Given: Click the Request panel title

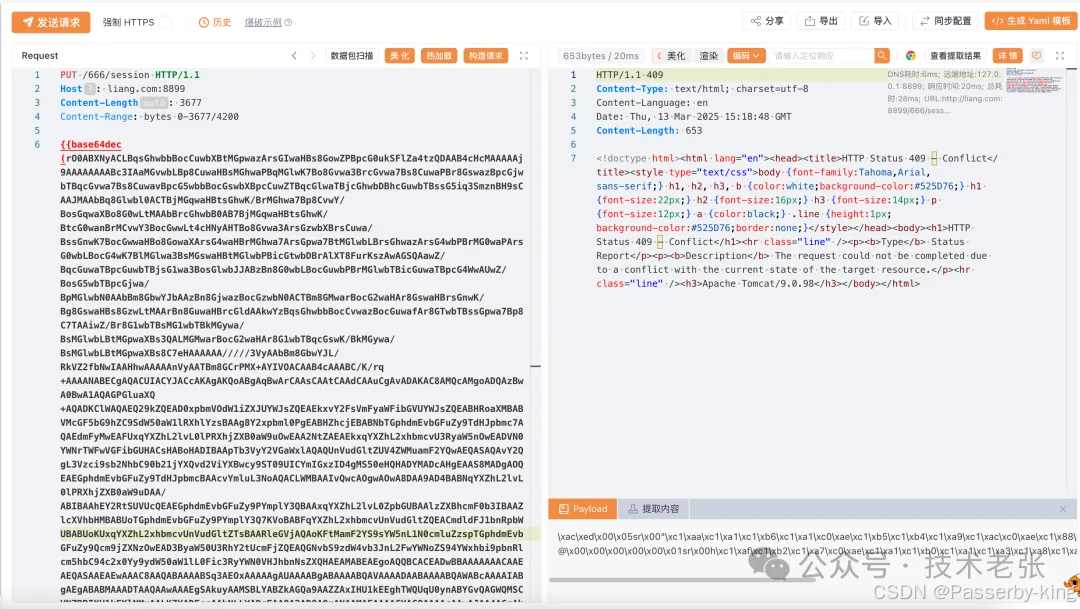Looking at the screenshot, I should pos(40,56).
